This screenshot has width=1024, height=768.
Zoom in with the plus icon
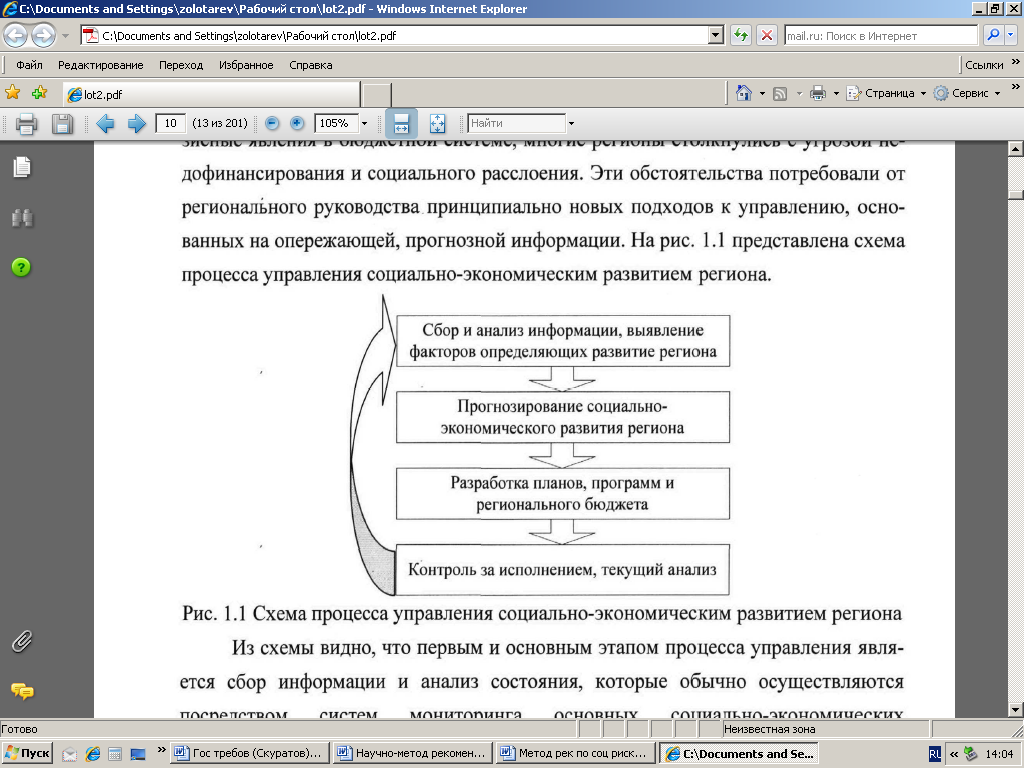(x=296, y=123)
